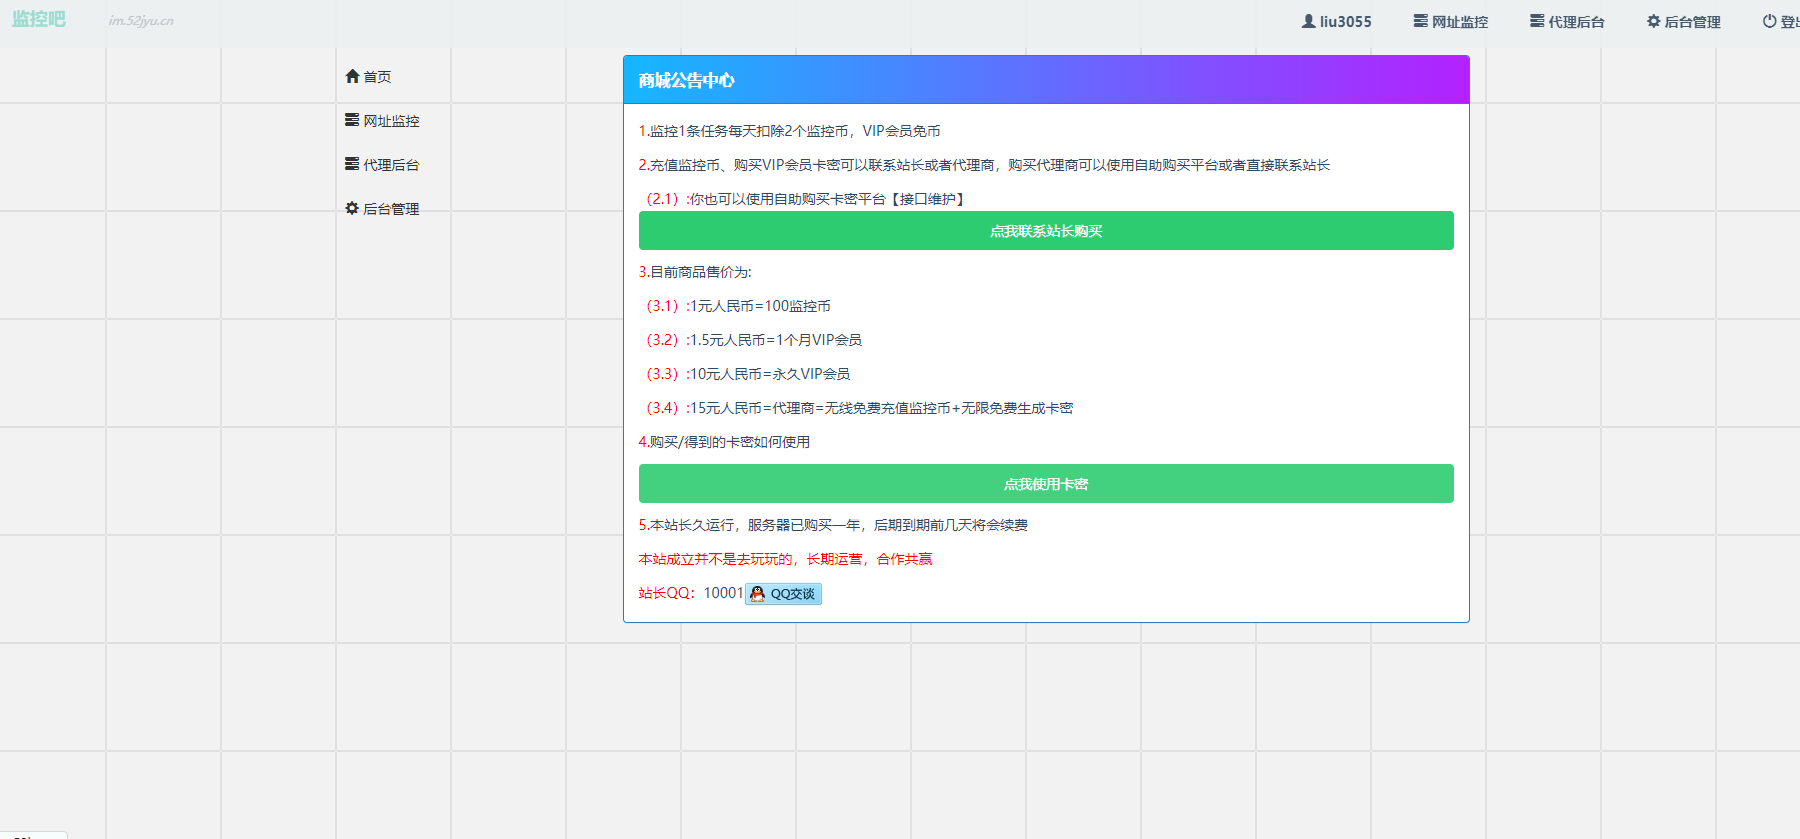This screenshot has height=839, width=1800.
Task: Click the 网址监控 list icon in top navbar
Action: [x=1420, y=21]
